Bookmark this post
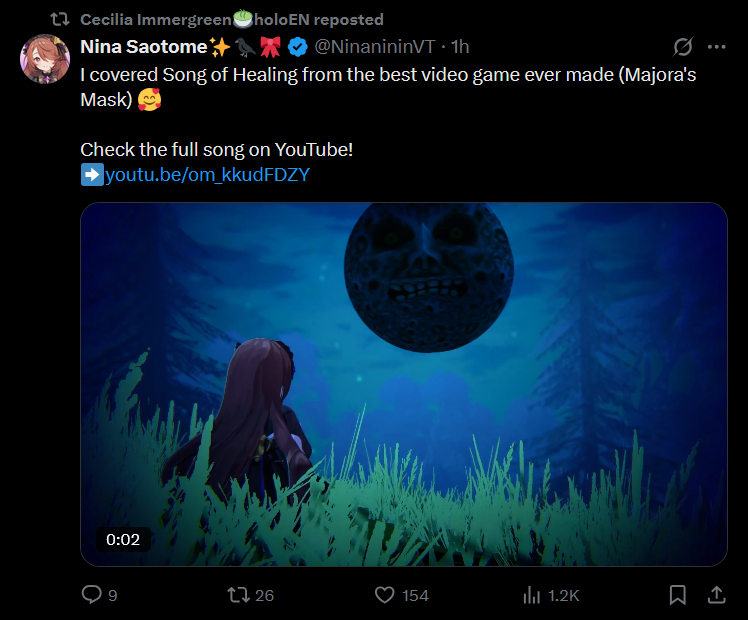 point(677,595)
